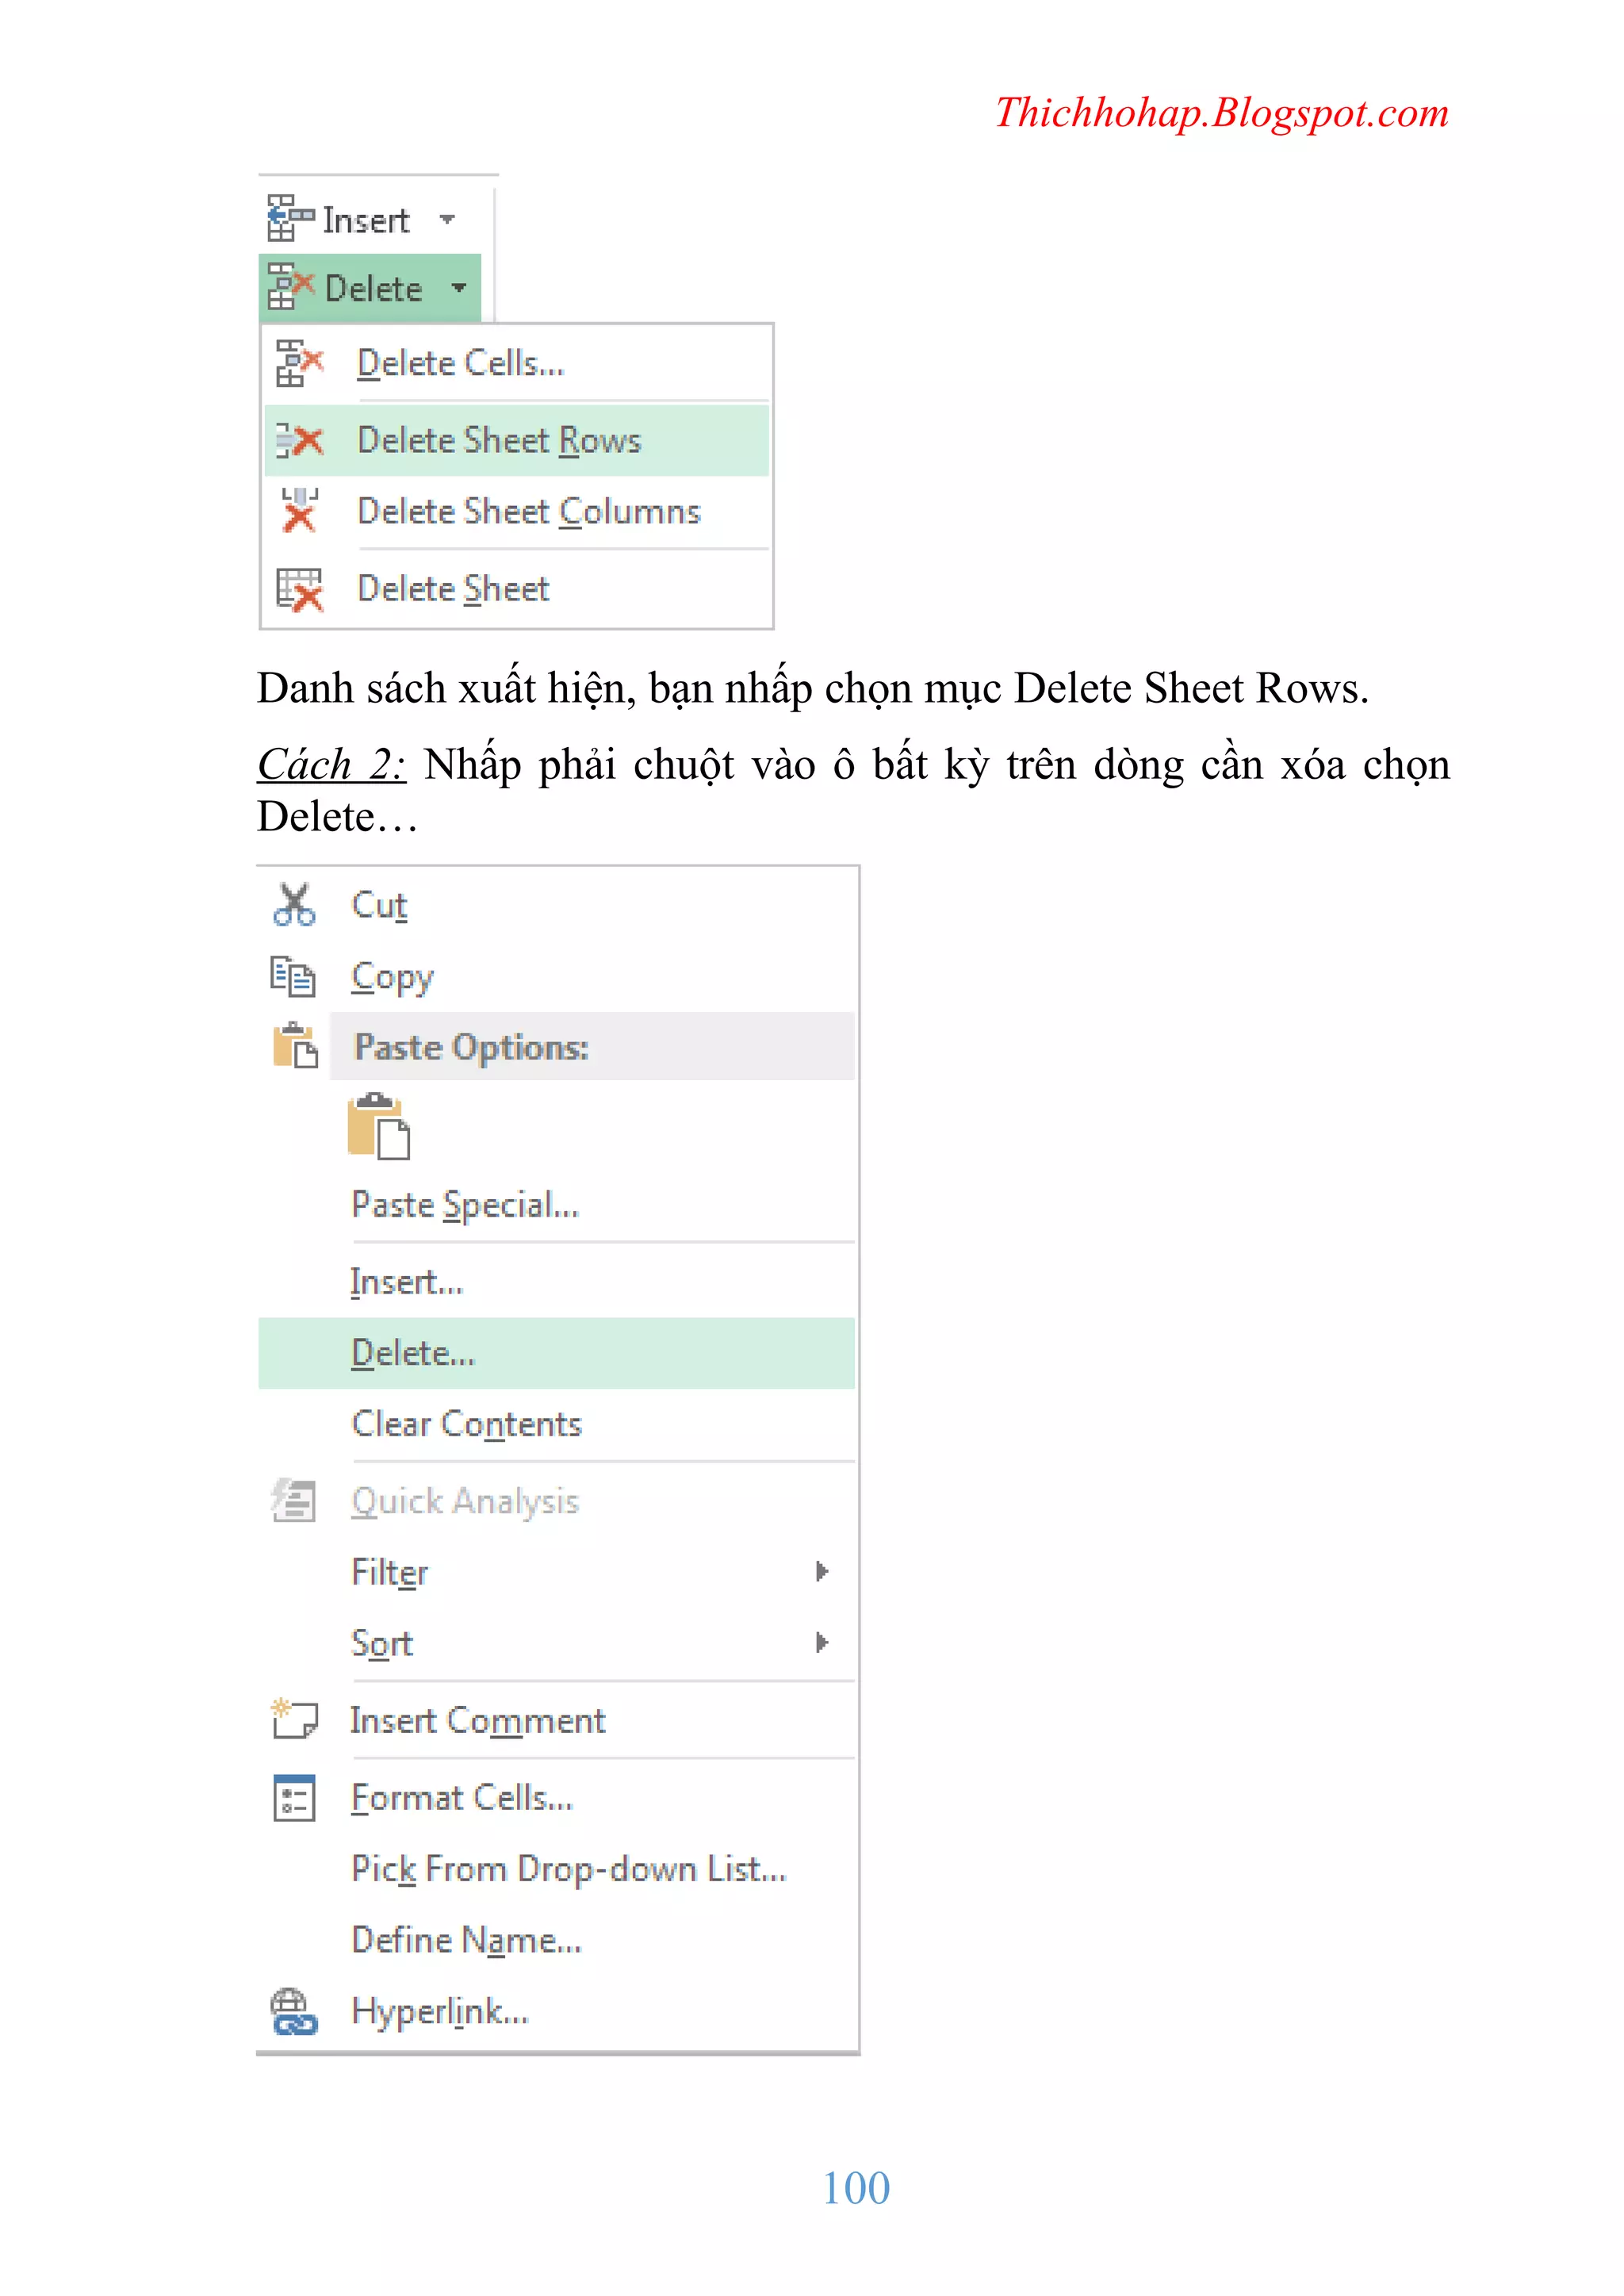Click the Delete Cells... menu icon

tap(300, 363)
